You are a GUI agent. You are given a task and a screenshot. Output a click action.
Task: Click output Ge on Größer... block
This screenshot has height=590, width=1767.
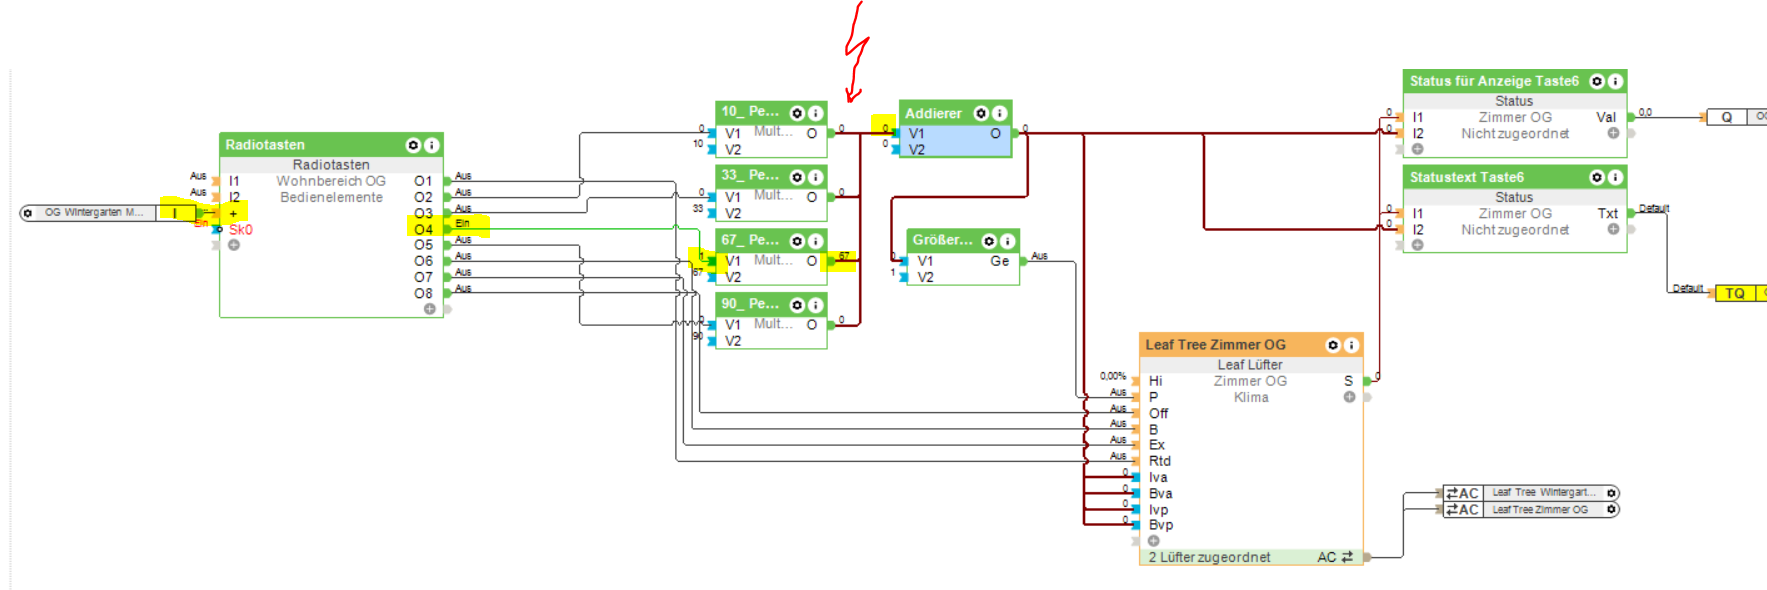[1000, 261]
